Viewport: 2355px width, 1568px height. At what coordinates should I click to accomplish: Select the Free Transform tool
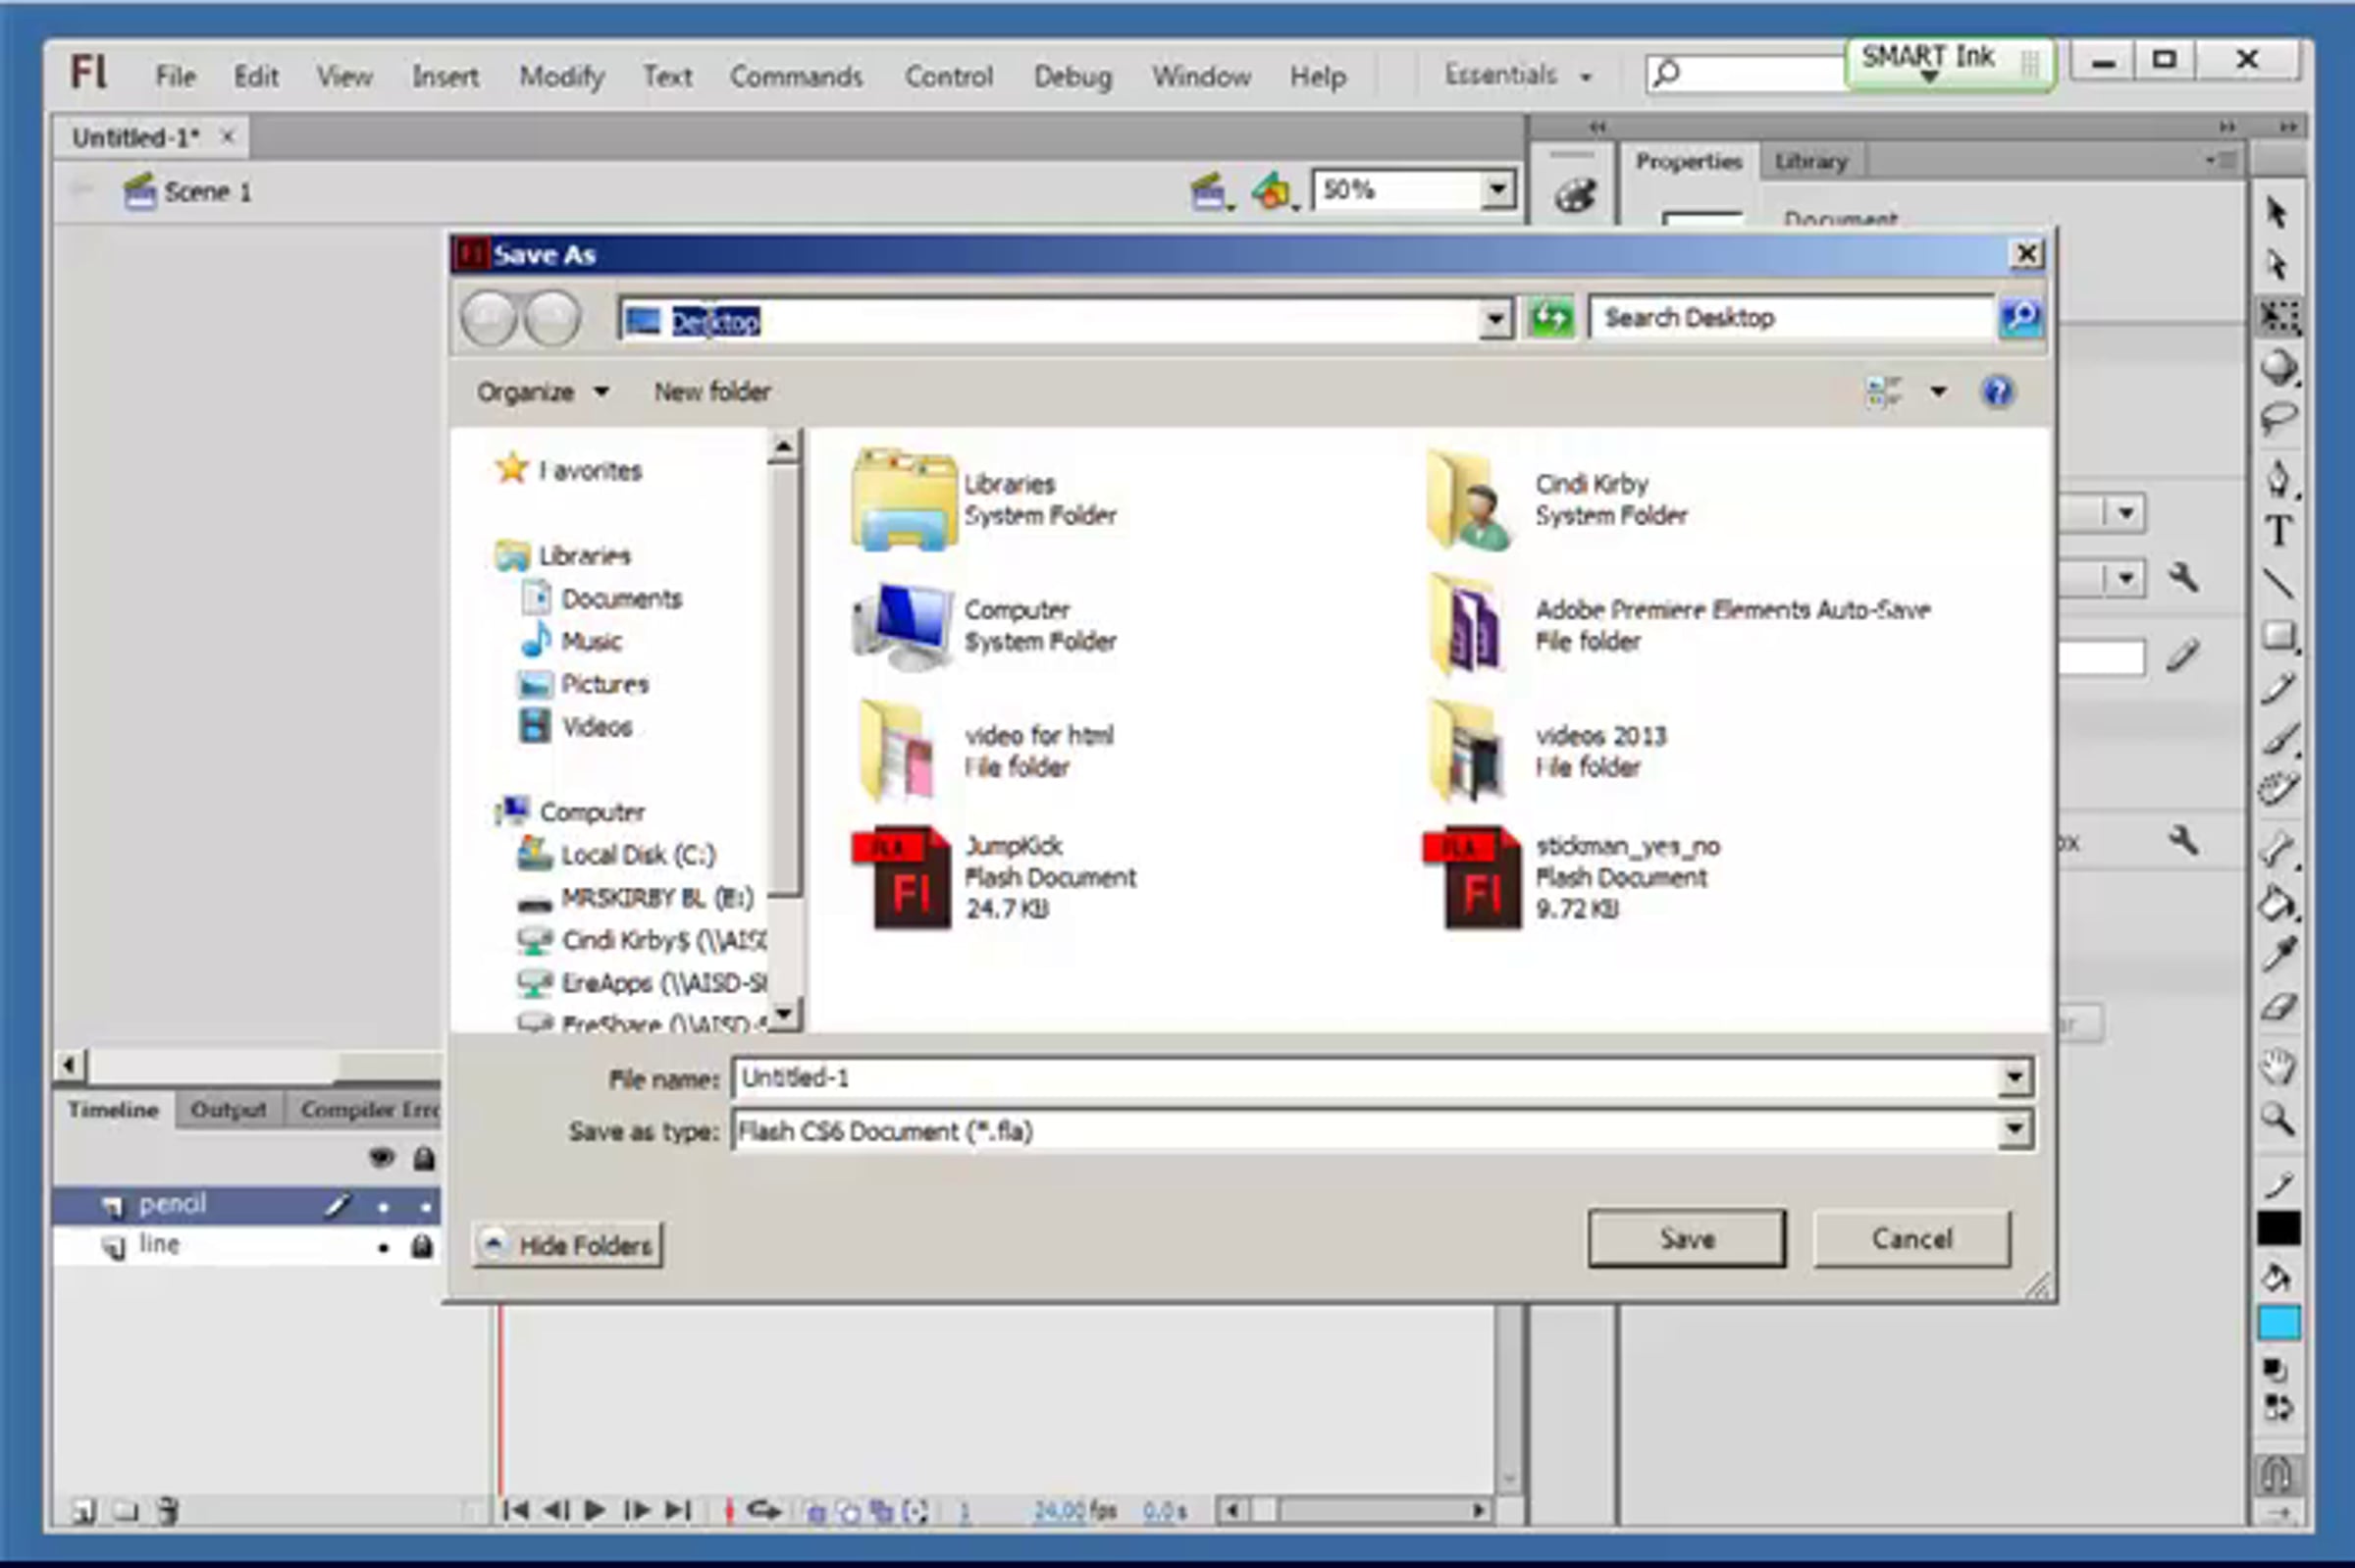click(x=2278, y=317)
